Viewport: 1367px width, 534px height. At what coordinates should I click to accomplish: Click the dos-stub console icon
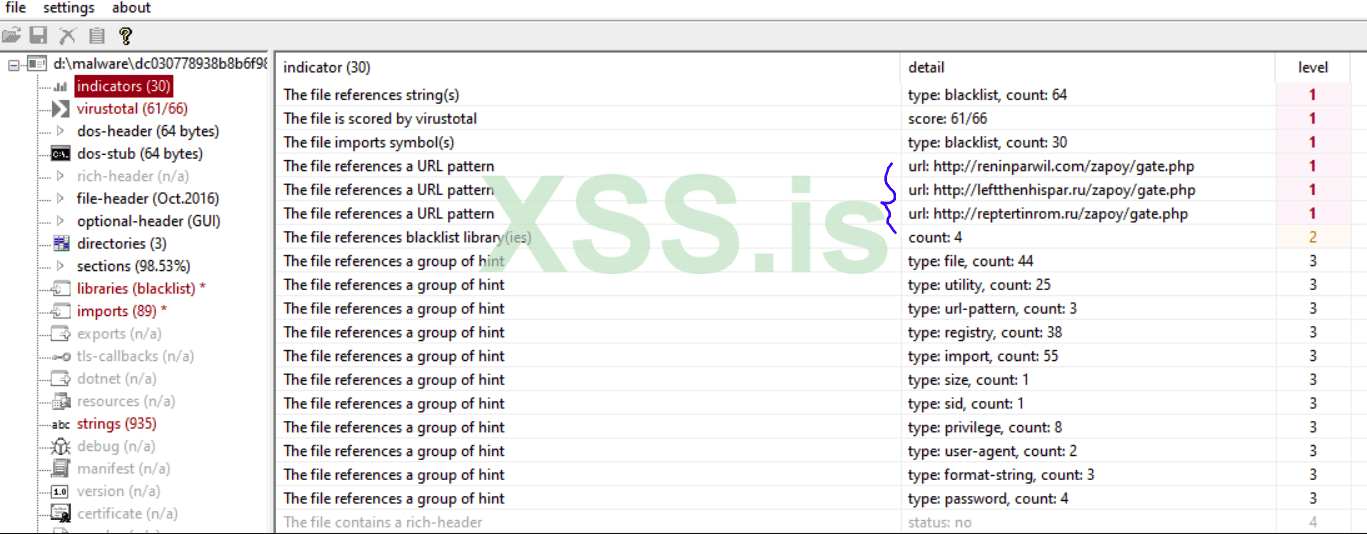click(x=60, y=154)
